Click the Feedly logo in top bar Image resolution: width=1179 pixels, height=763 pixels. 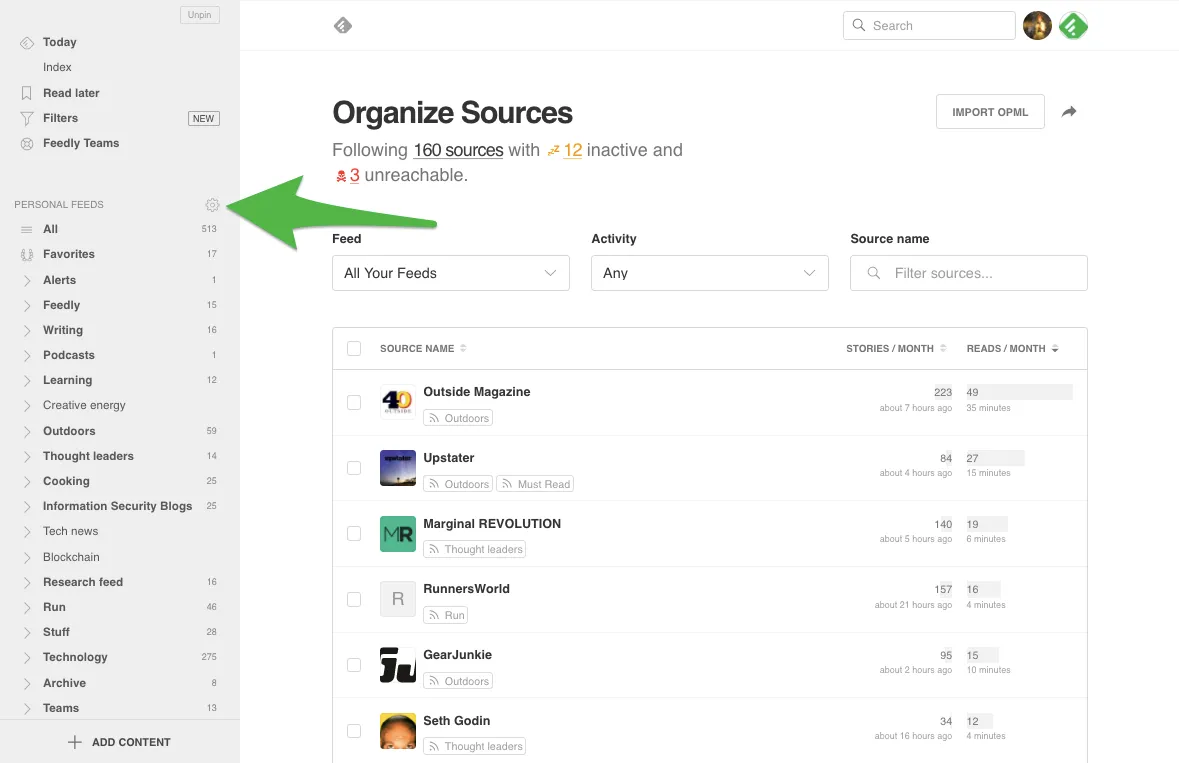pyautogui.click(x=343, y=26)
